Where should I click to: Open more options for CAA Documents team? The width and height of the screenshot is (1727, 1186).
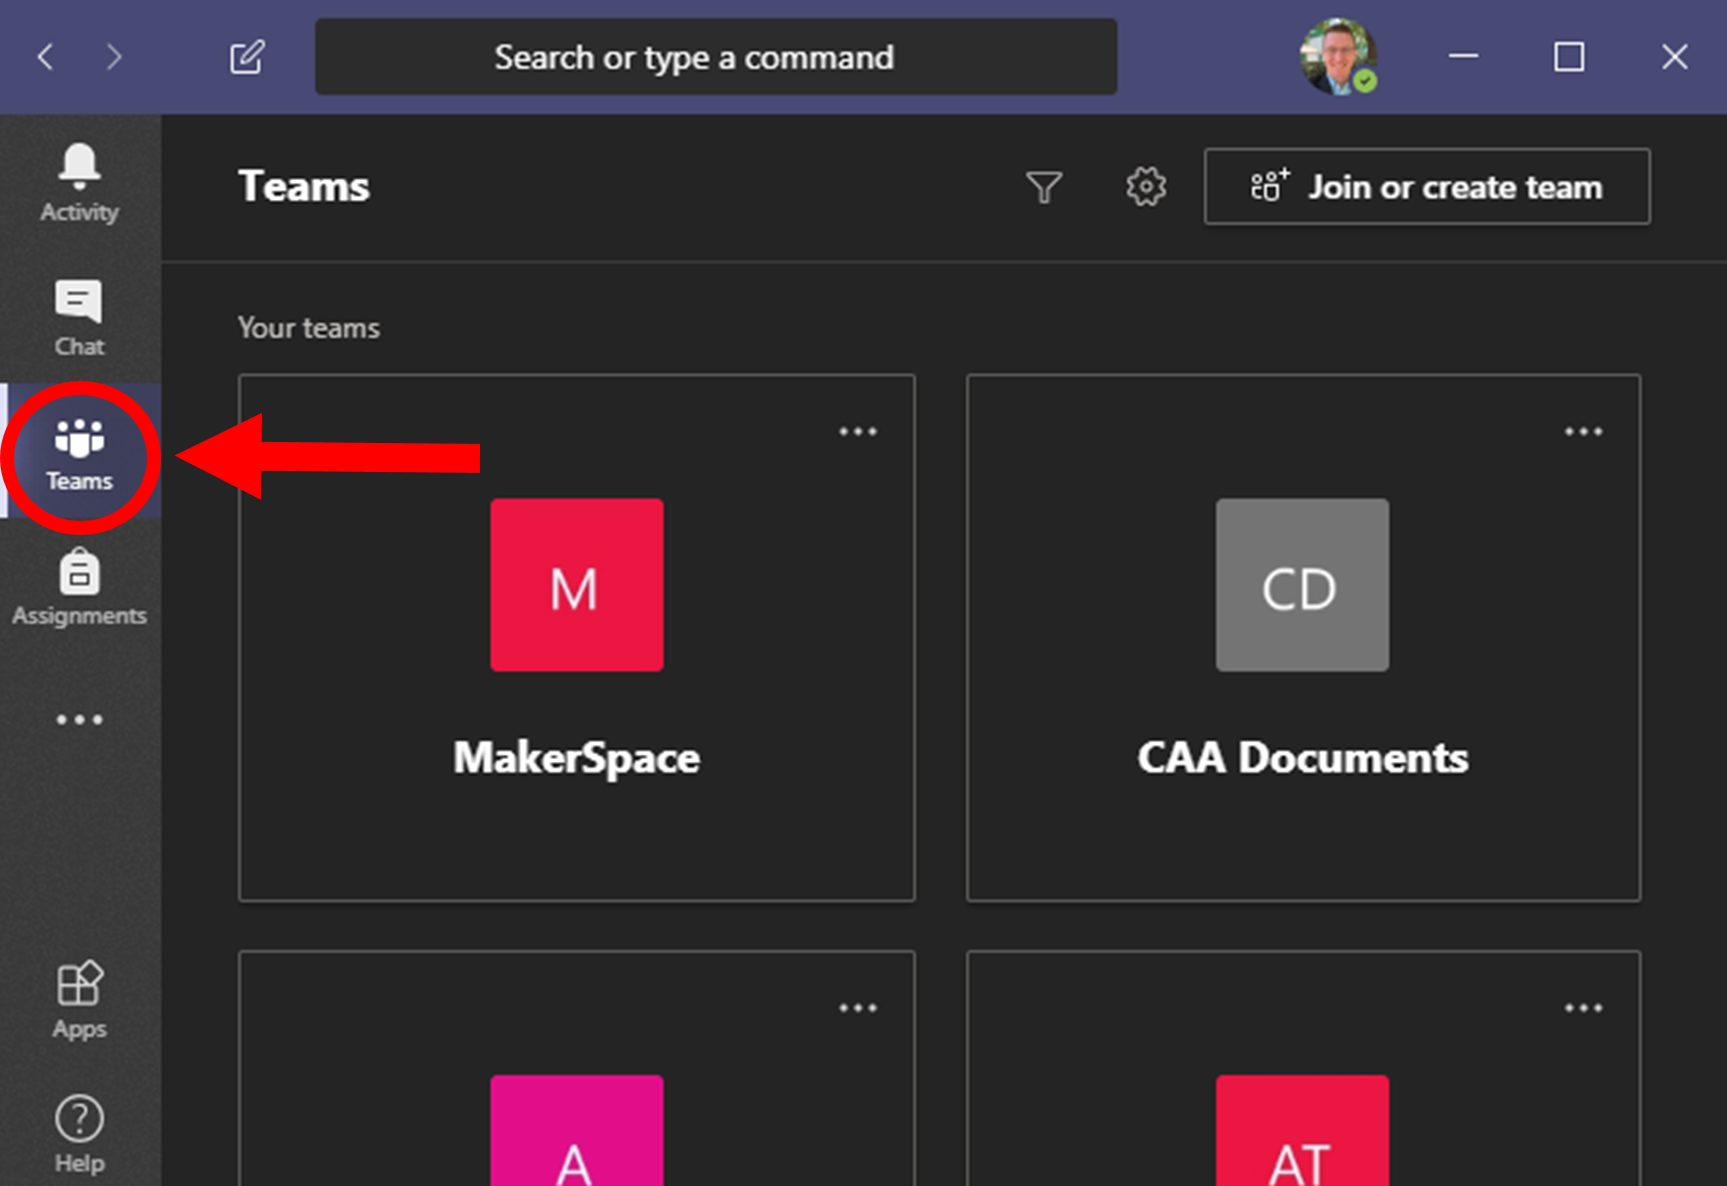1584,432
